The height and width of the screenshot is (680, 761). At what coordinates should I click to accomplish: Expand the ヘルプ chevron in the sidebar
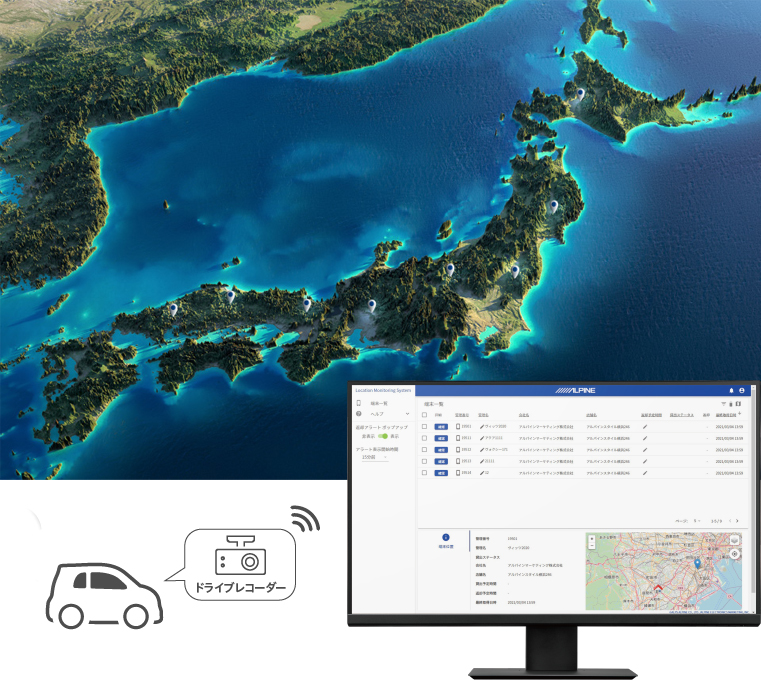407,414
